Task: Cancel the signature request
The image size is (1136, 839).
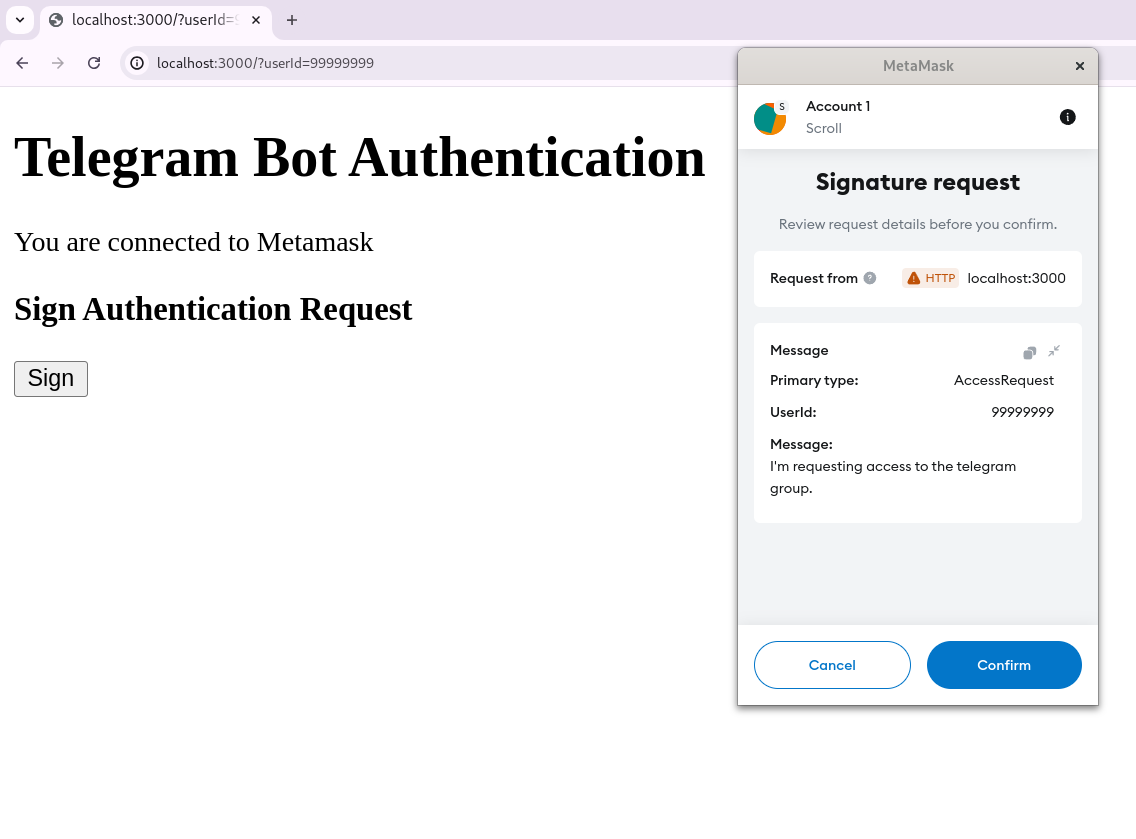Action: (832, 664)
